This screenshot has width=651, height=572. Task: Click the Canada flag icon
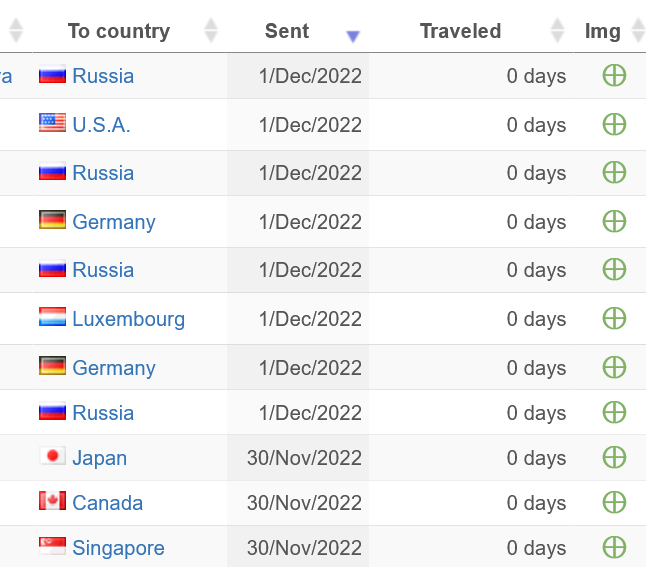pyautogui.click(x=52, y=501)
